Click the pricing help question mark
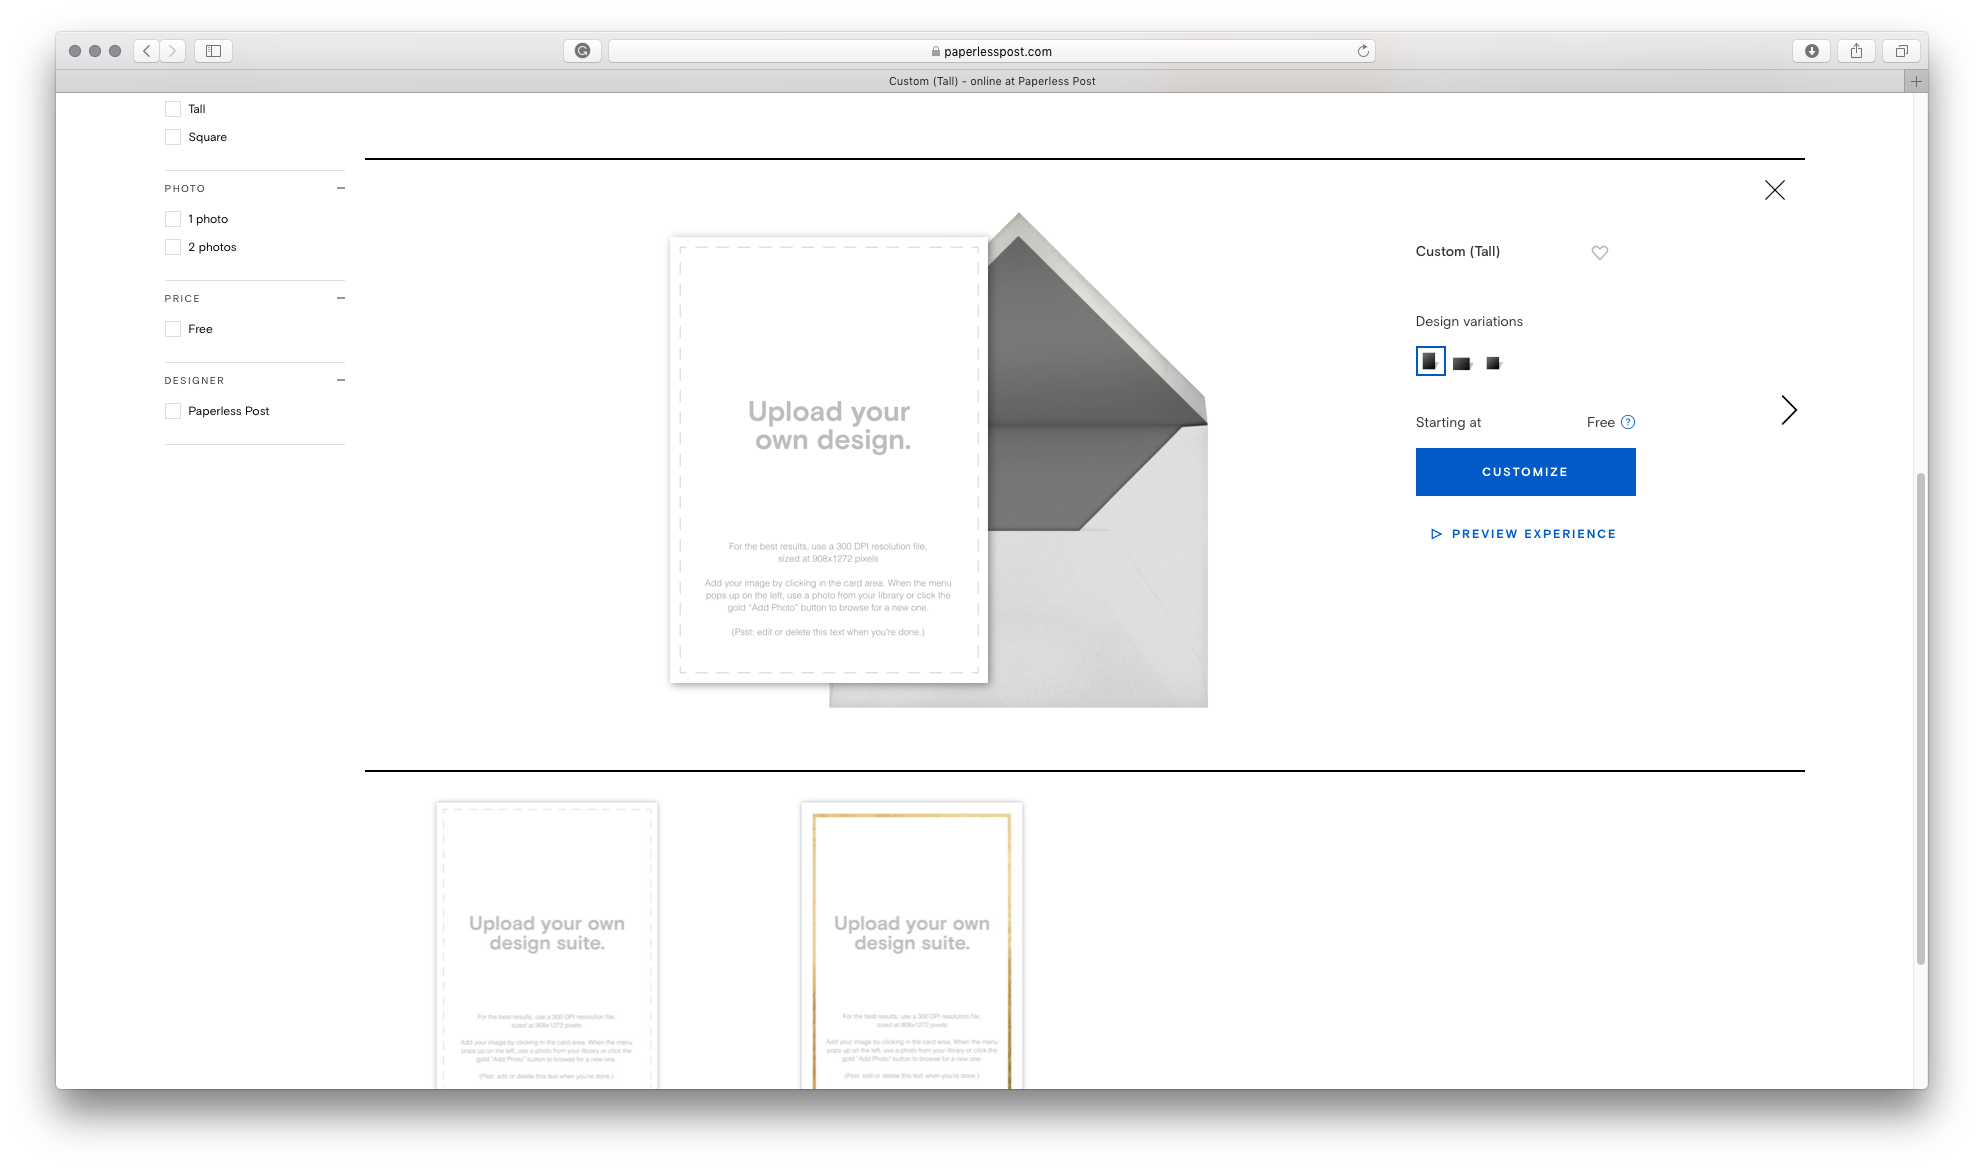1984x1169 pixels. [1628, 422]
